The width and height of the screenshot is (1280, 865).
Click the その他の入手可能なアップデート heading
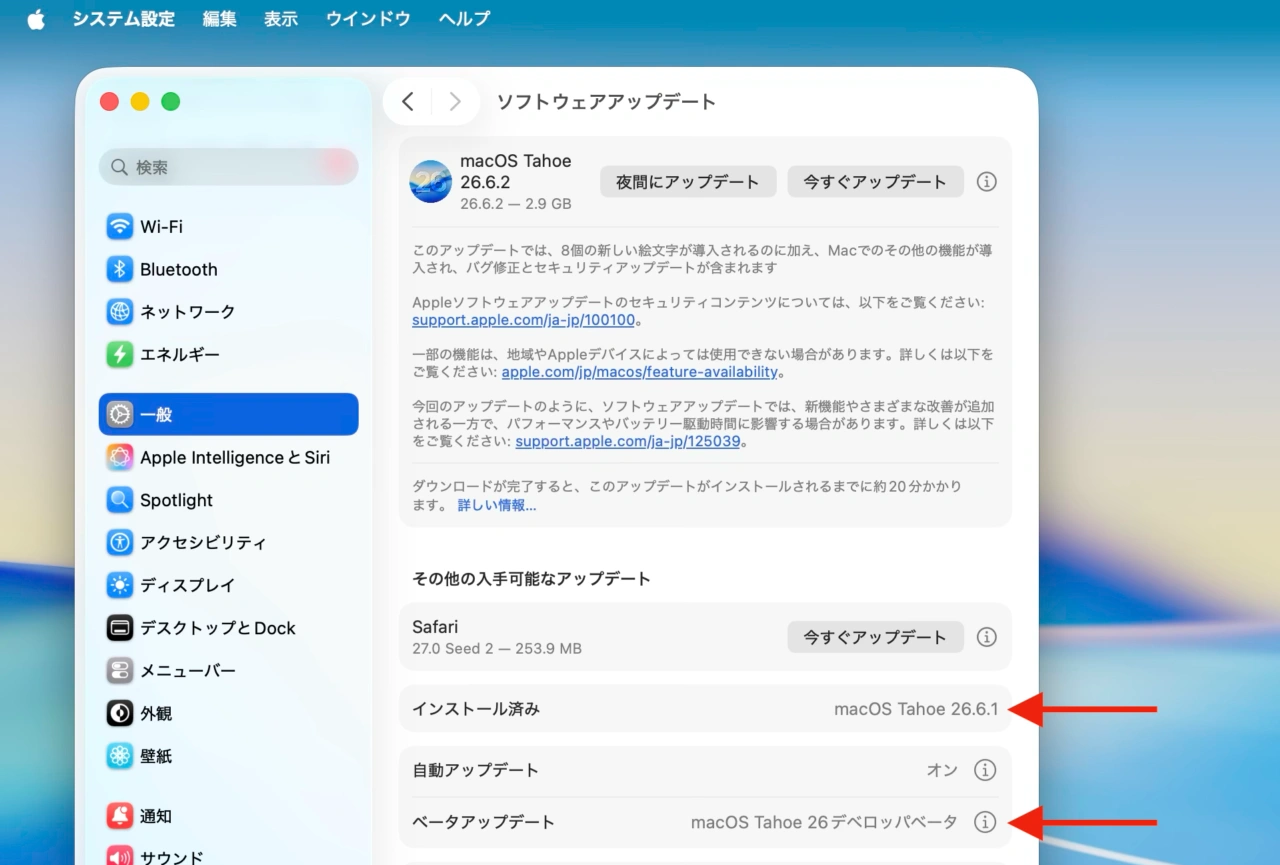[531, 579]
